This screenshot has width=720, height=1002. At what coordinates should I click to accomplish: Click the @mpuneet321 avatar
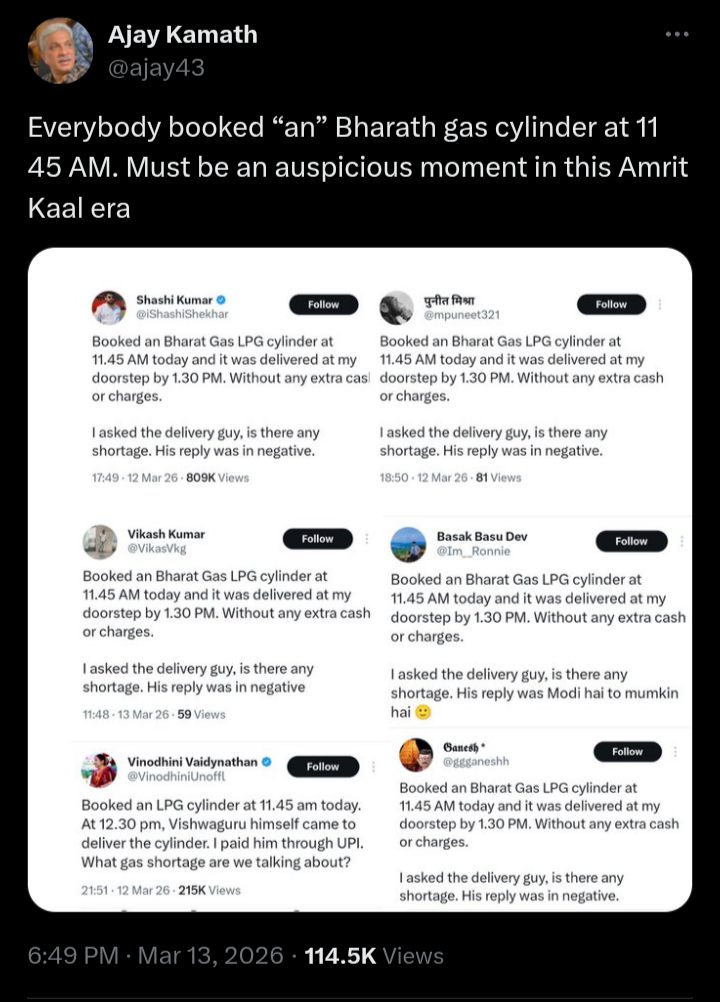(x=397, y=307)
